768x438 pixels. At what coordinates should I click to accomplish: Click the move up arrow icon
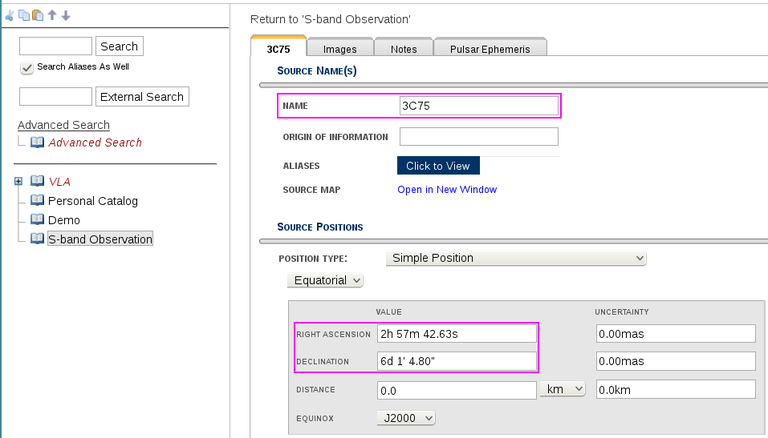pyautogui.click(x=52, y=16)
